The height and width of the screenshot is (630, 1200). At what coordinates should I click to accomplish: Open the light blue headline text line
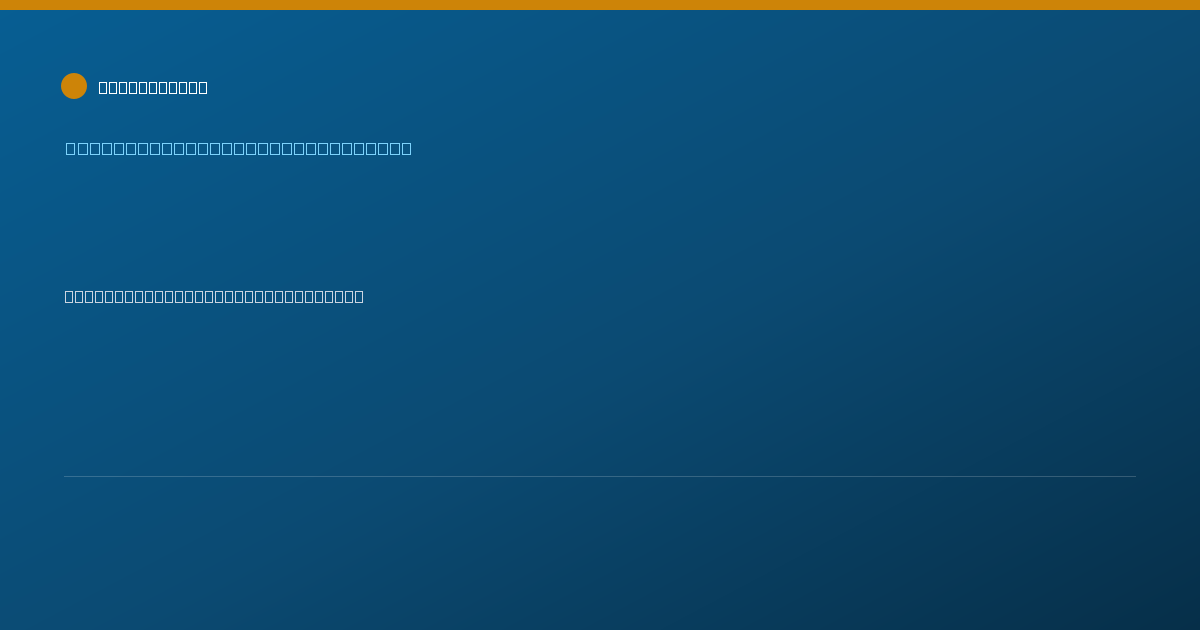(239, 149)
